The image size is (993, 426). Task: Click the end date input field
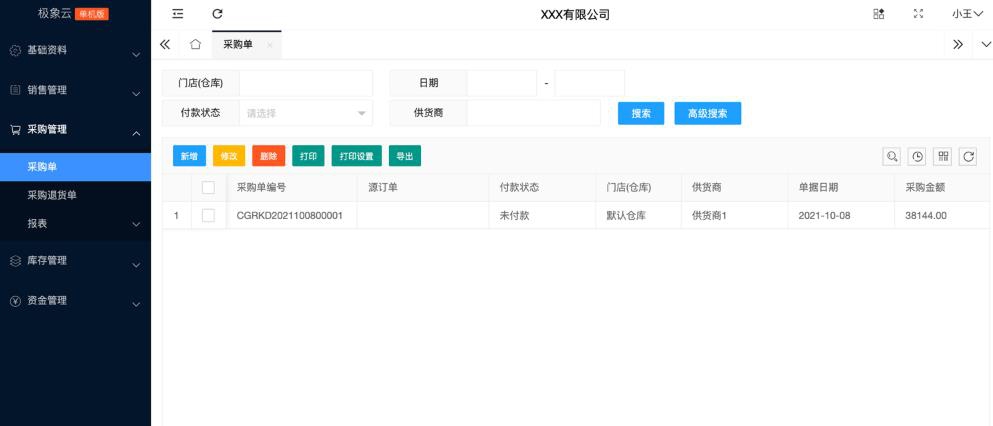point(590,83)
